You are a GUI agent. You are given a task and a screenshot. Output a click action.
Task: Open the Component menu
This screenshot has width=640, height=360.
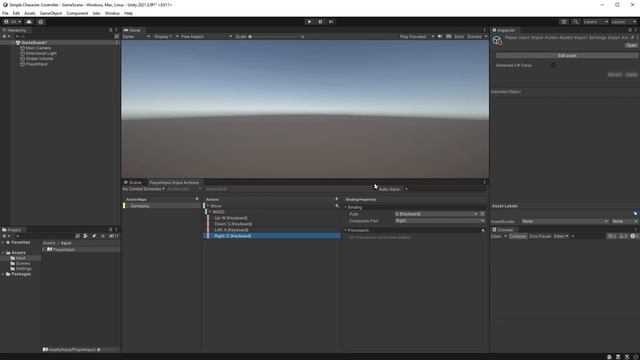tap(77, 13)
